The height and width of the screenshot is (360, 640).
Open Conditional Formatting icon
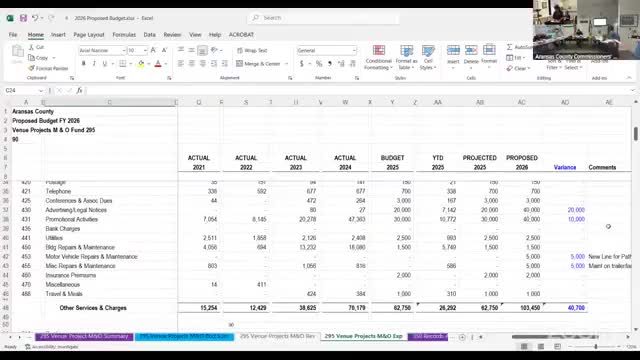(x=378, y=57)
